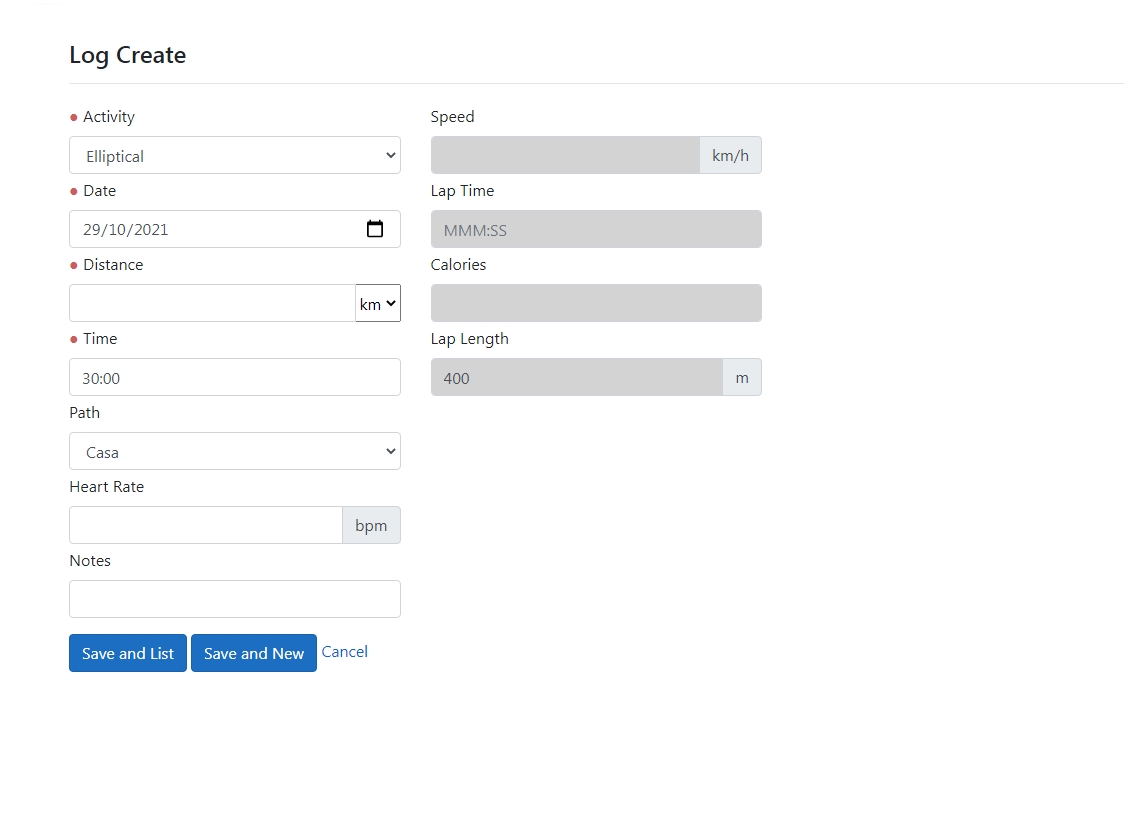Select the Speed input field
This screenshot has height=830, width=1140.
tap(565, 156)
